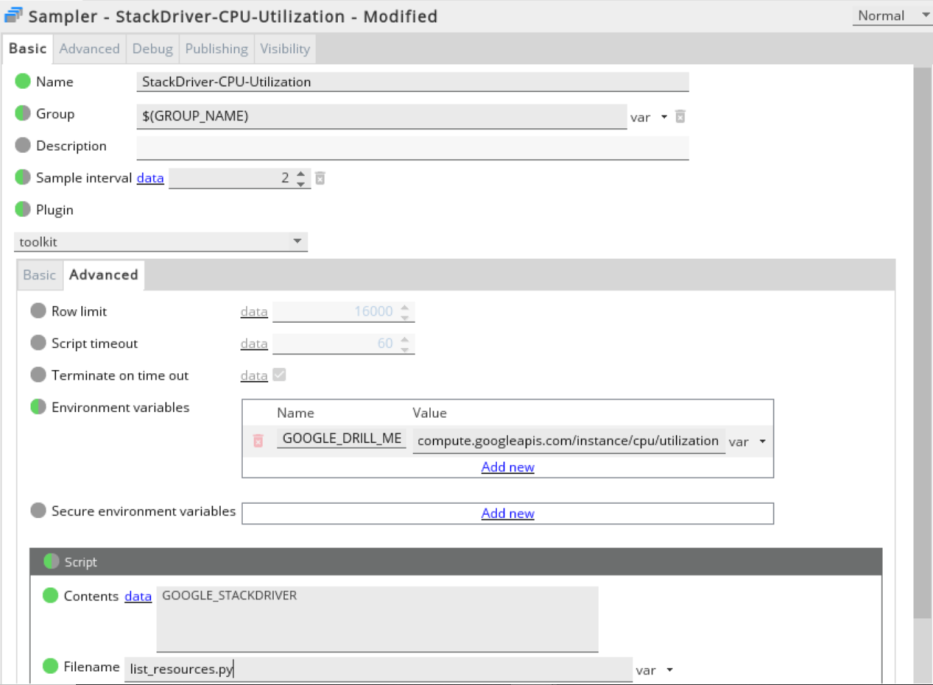This screenshot has height=685, width=933.
Task: Delete the Group variable with trash icon
Action: pyautogui.click(x=680, y=116)
